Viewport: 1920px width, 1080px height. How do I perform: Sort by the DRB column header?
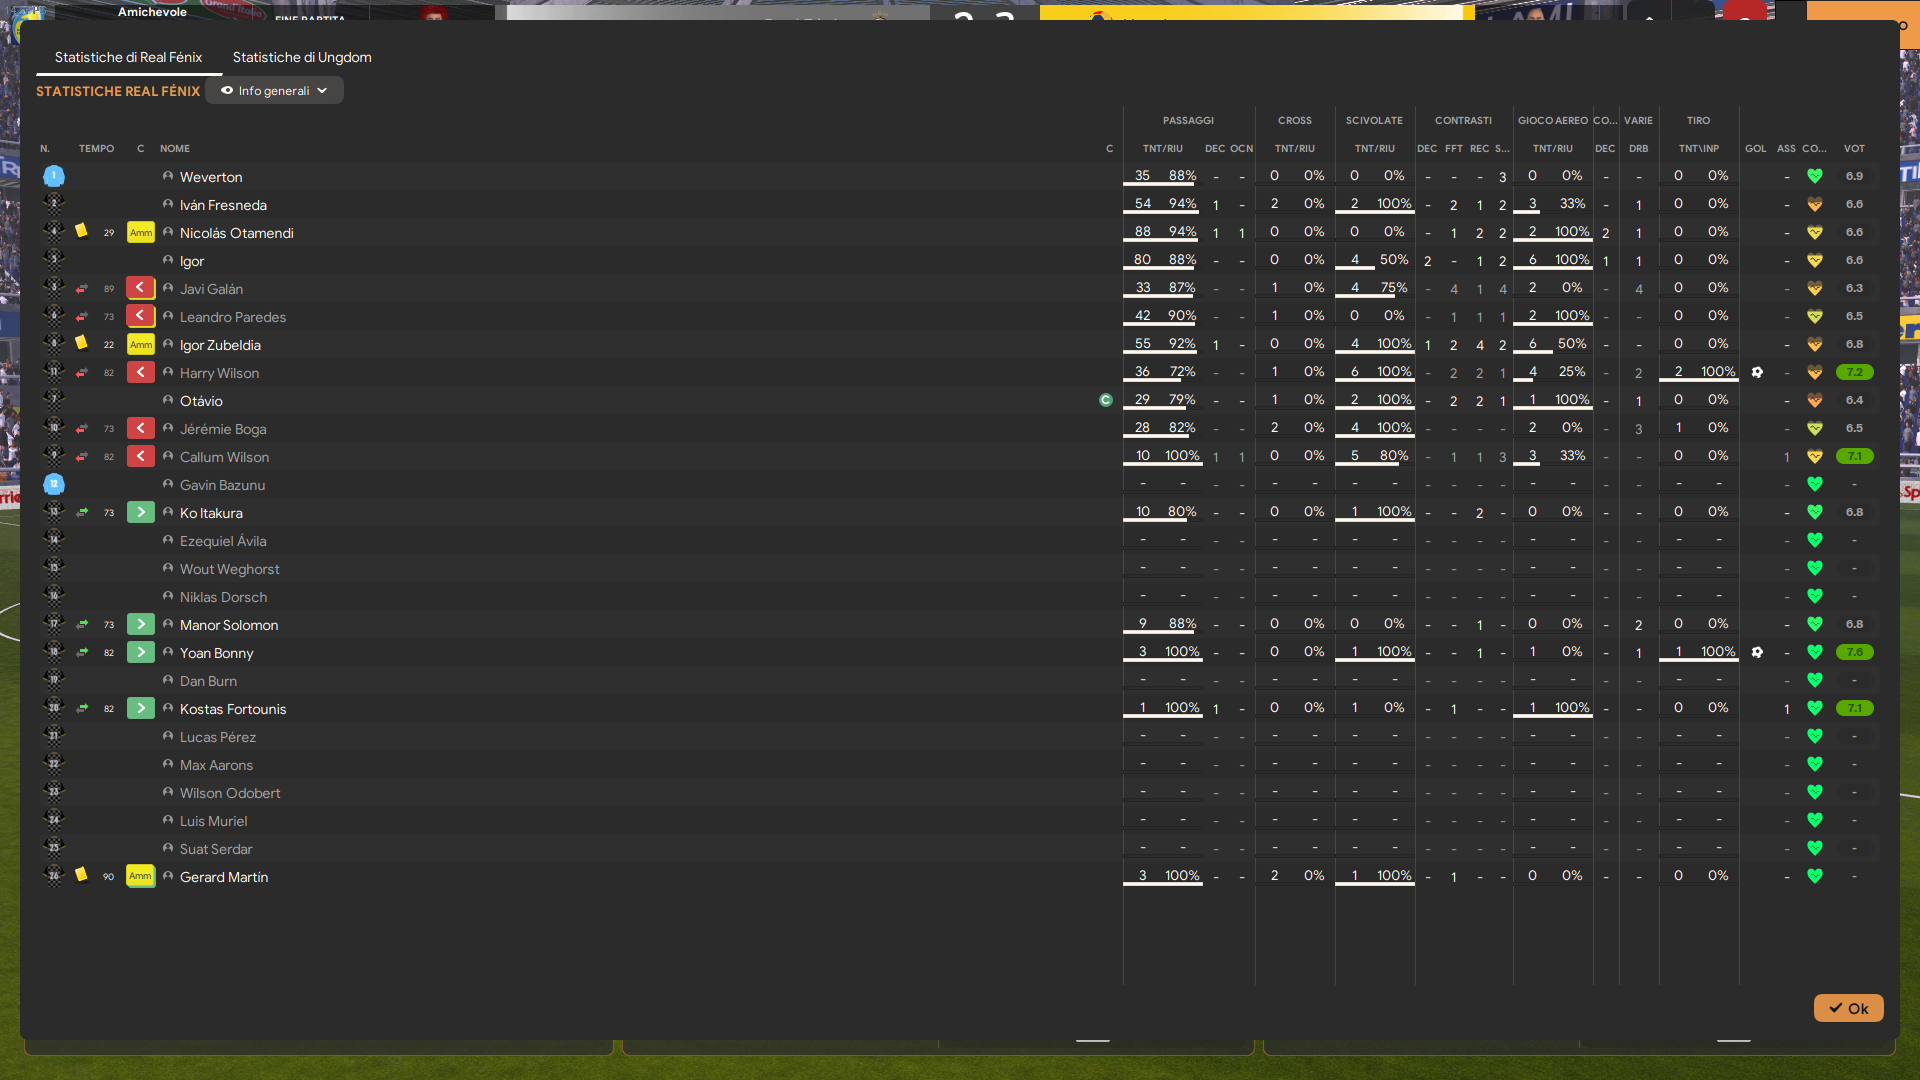[x=1638, y=148]
